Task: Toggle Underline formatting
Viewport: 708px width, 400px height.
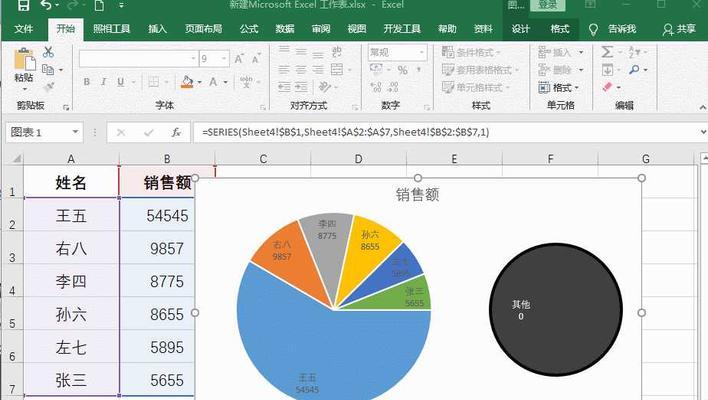Action: pyautogui.click(x=121, y=82)
